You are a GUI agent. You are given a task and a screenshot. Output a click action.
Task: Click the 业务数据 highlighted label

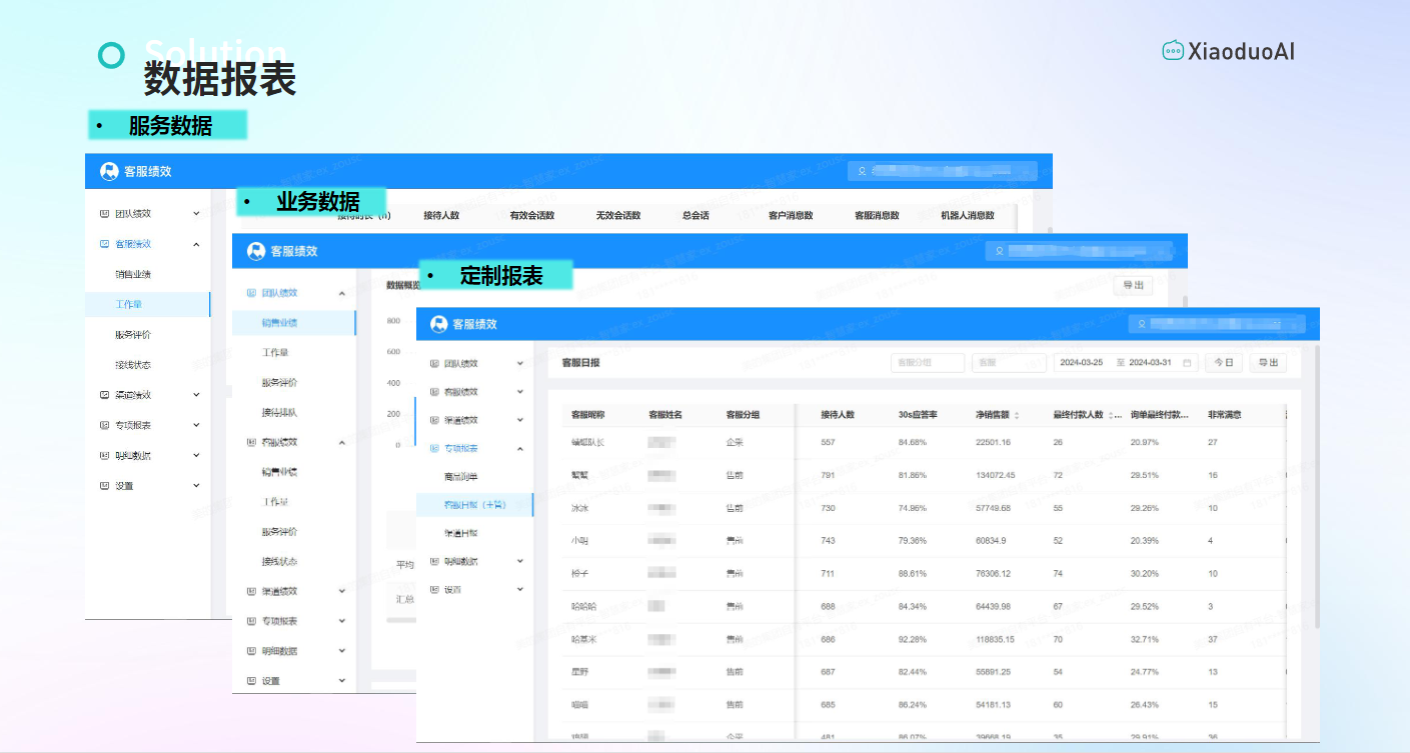(313, 201)
